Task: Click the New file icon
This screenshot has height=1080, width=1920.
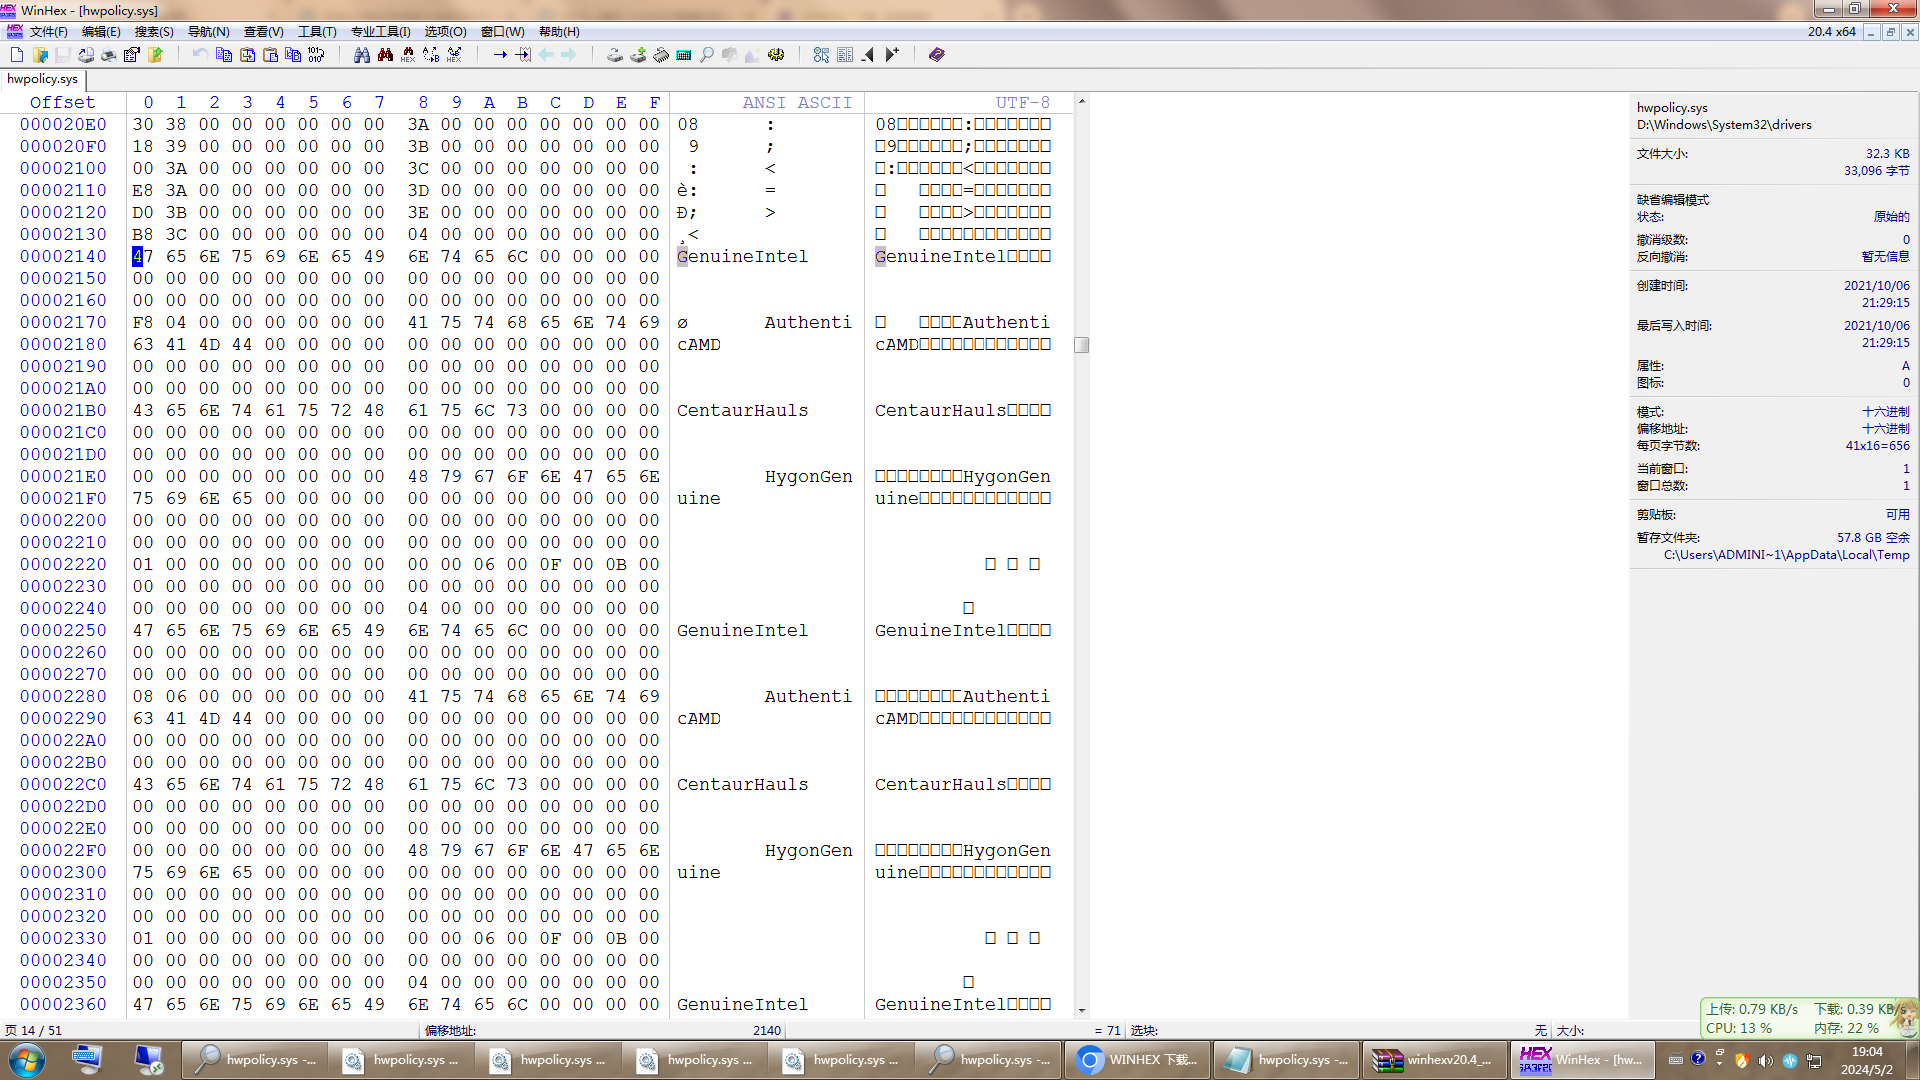Action: (x=16, y=55)
